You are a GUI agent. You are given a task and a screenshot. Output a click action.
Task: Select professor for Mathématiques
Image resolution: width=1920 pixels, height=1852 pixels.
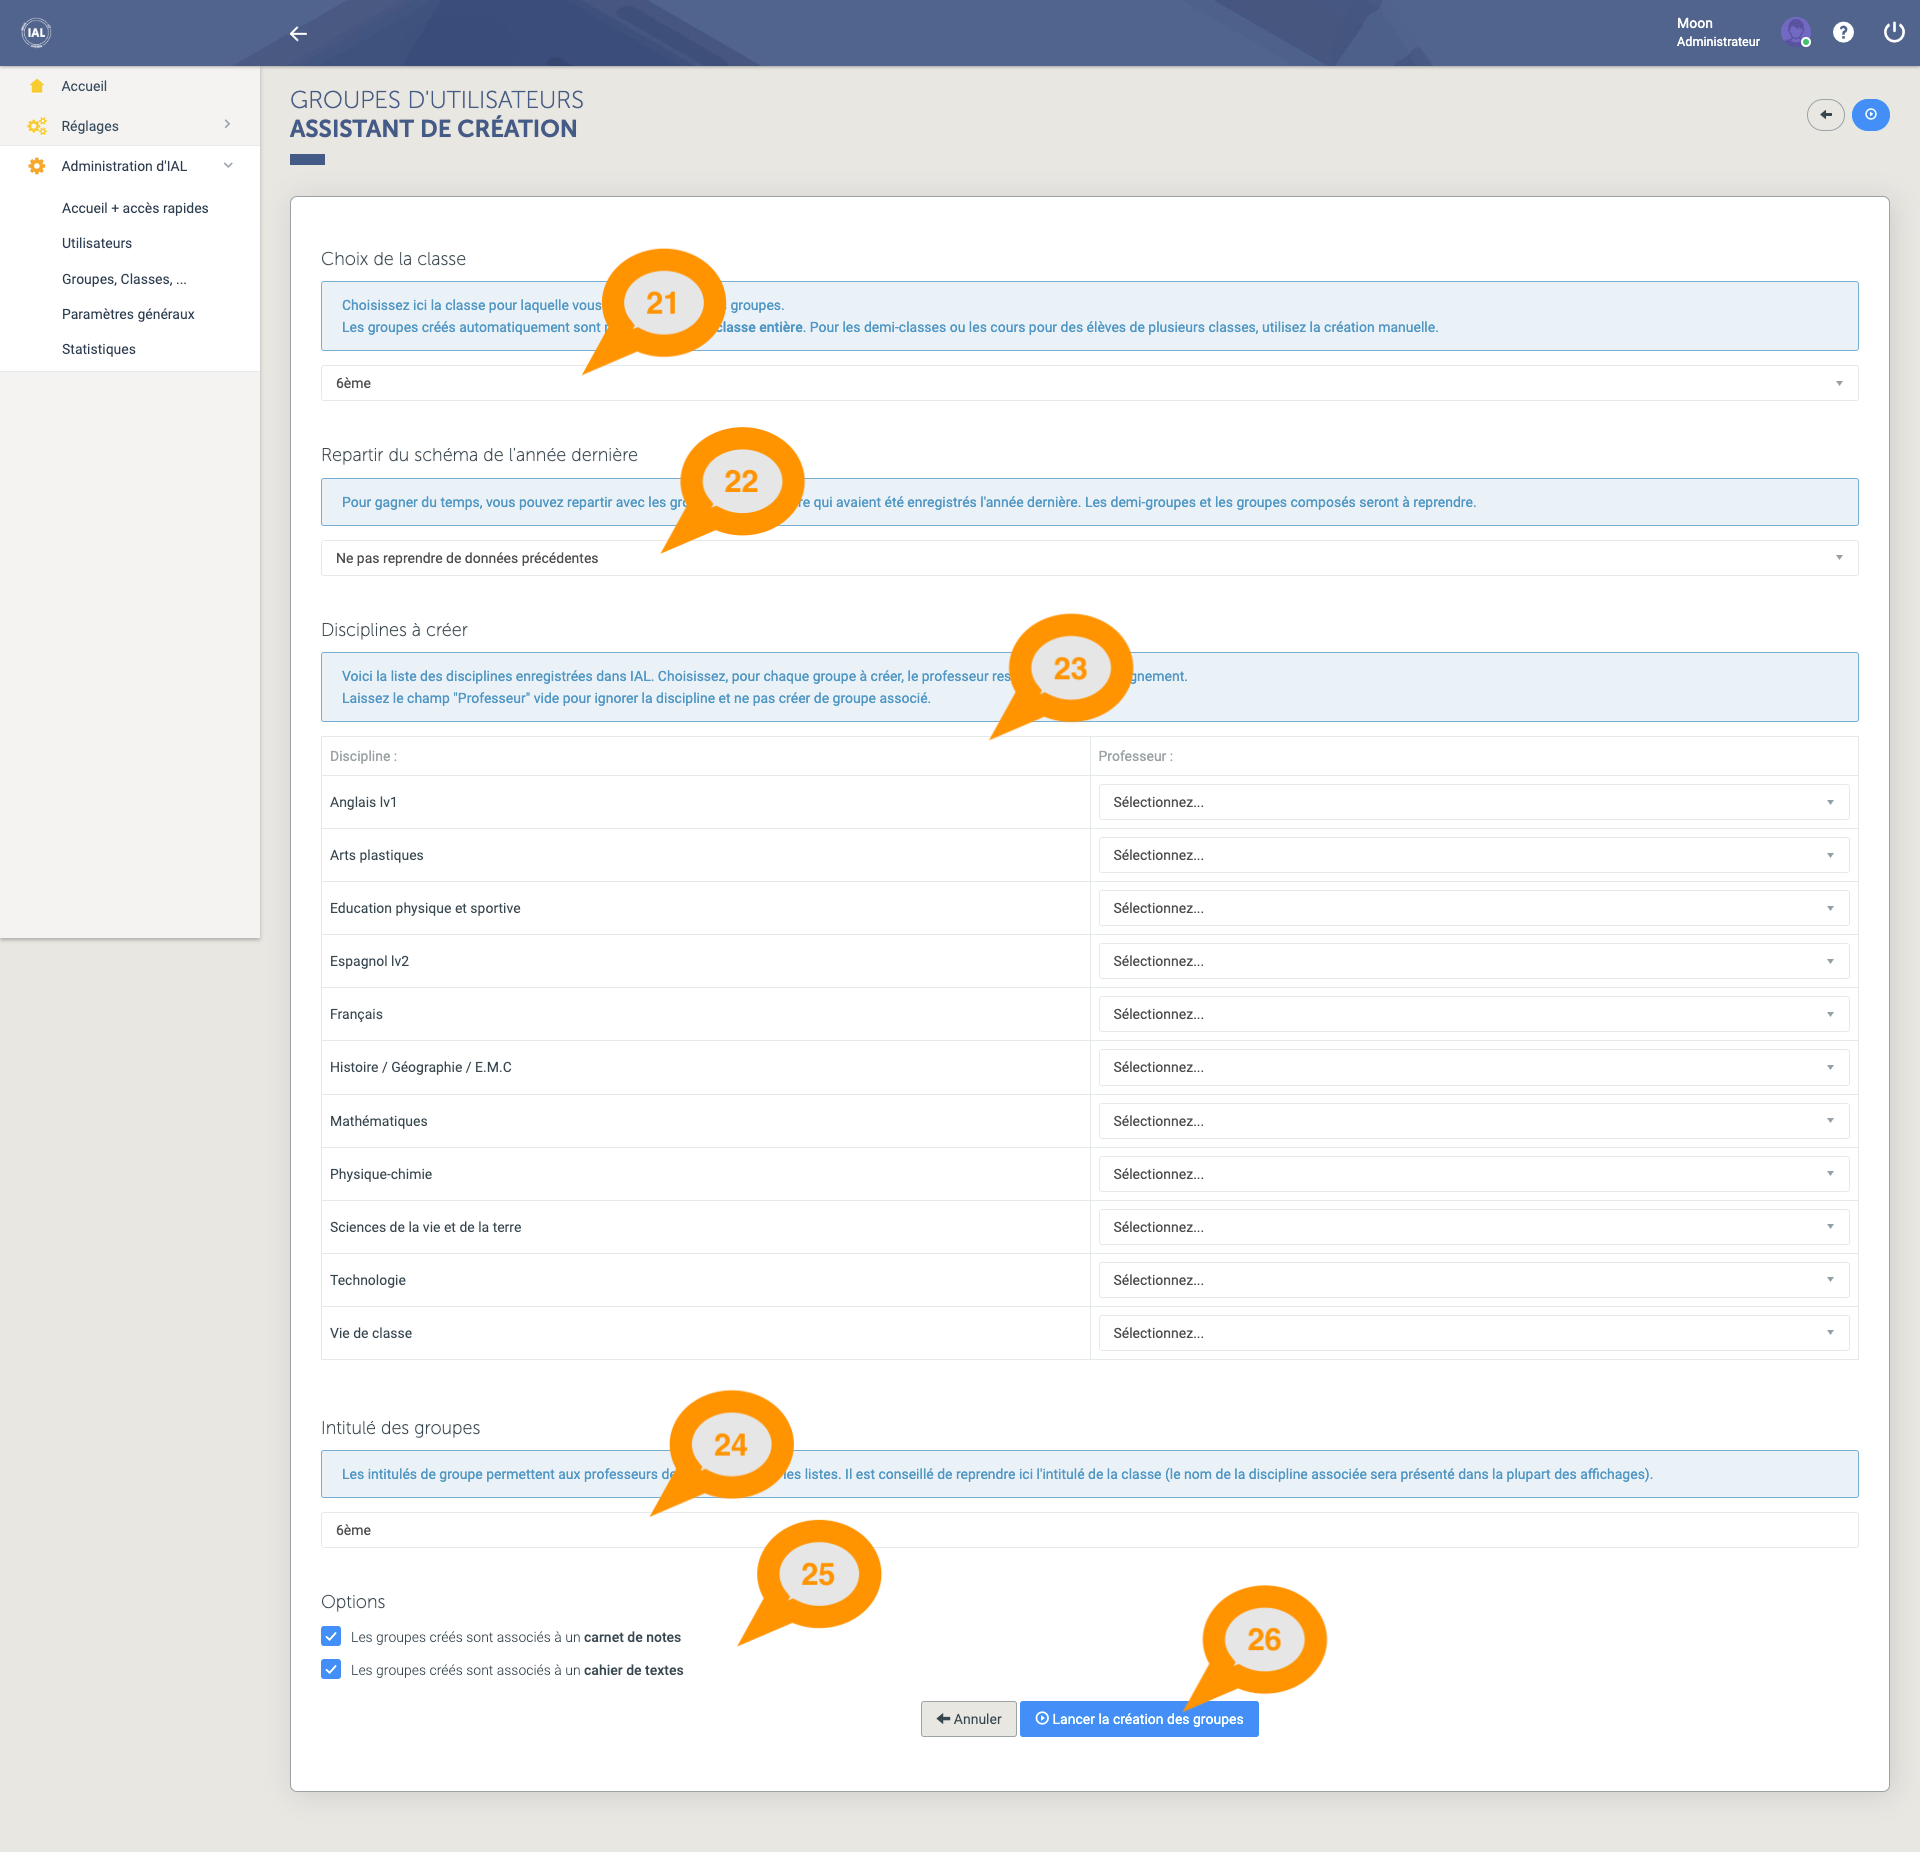pyautogui.click(x=1473, y=1121)
